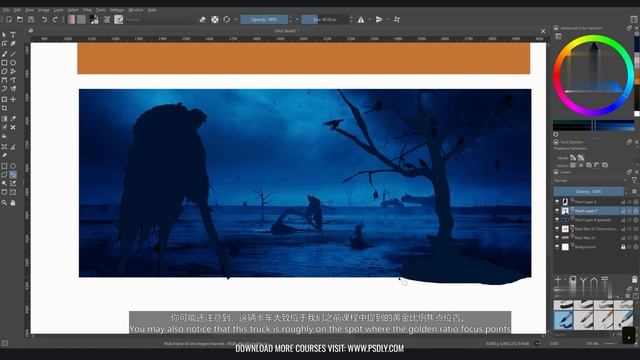Toggle wrap around mode

click(x=397, y=19)
